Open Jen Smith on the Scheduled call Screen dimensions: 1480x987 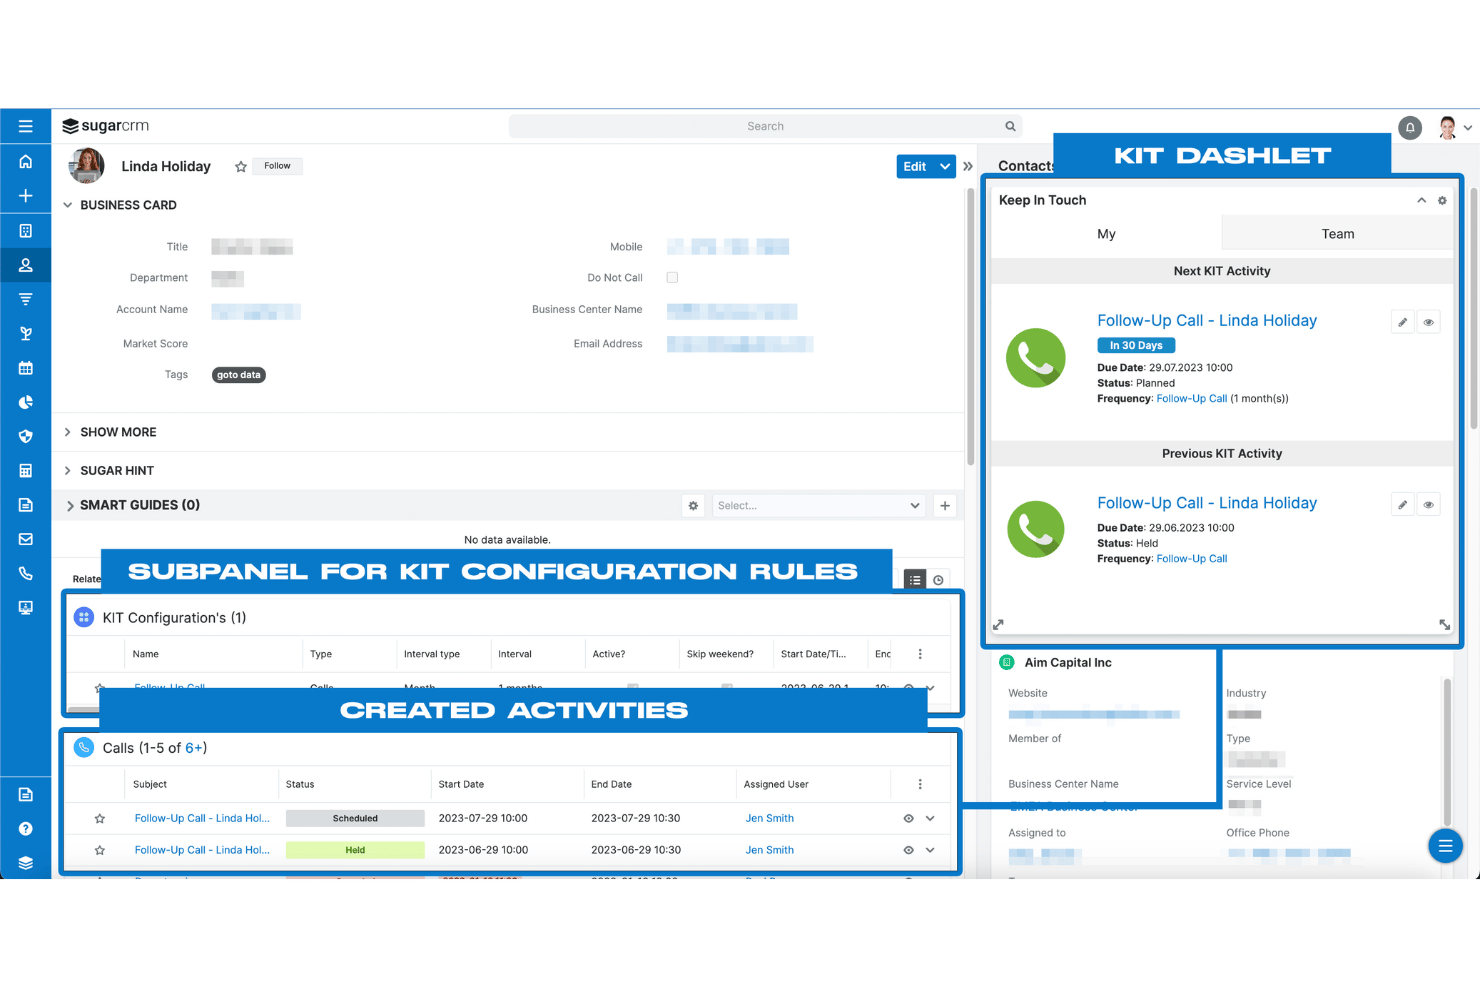pyautogui.click(x=770, y=818)
